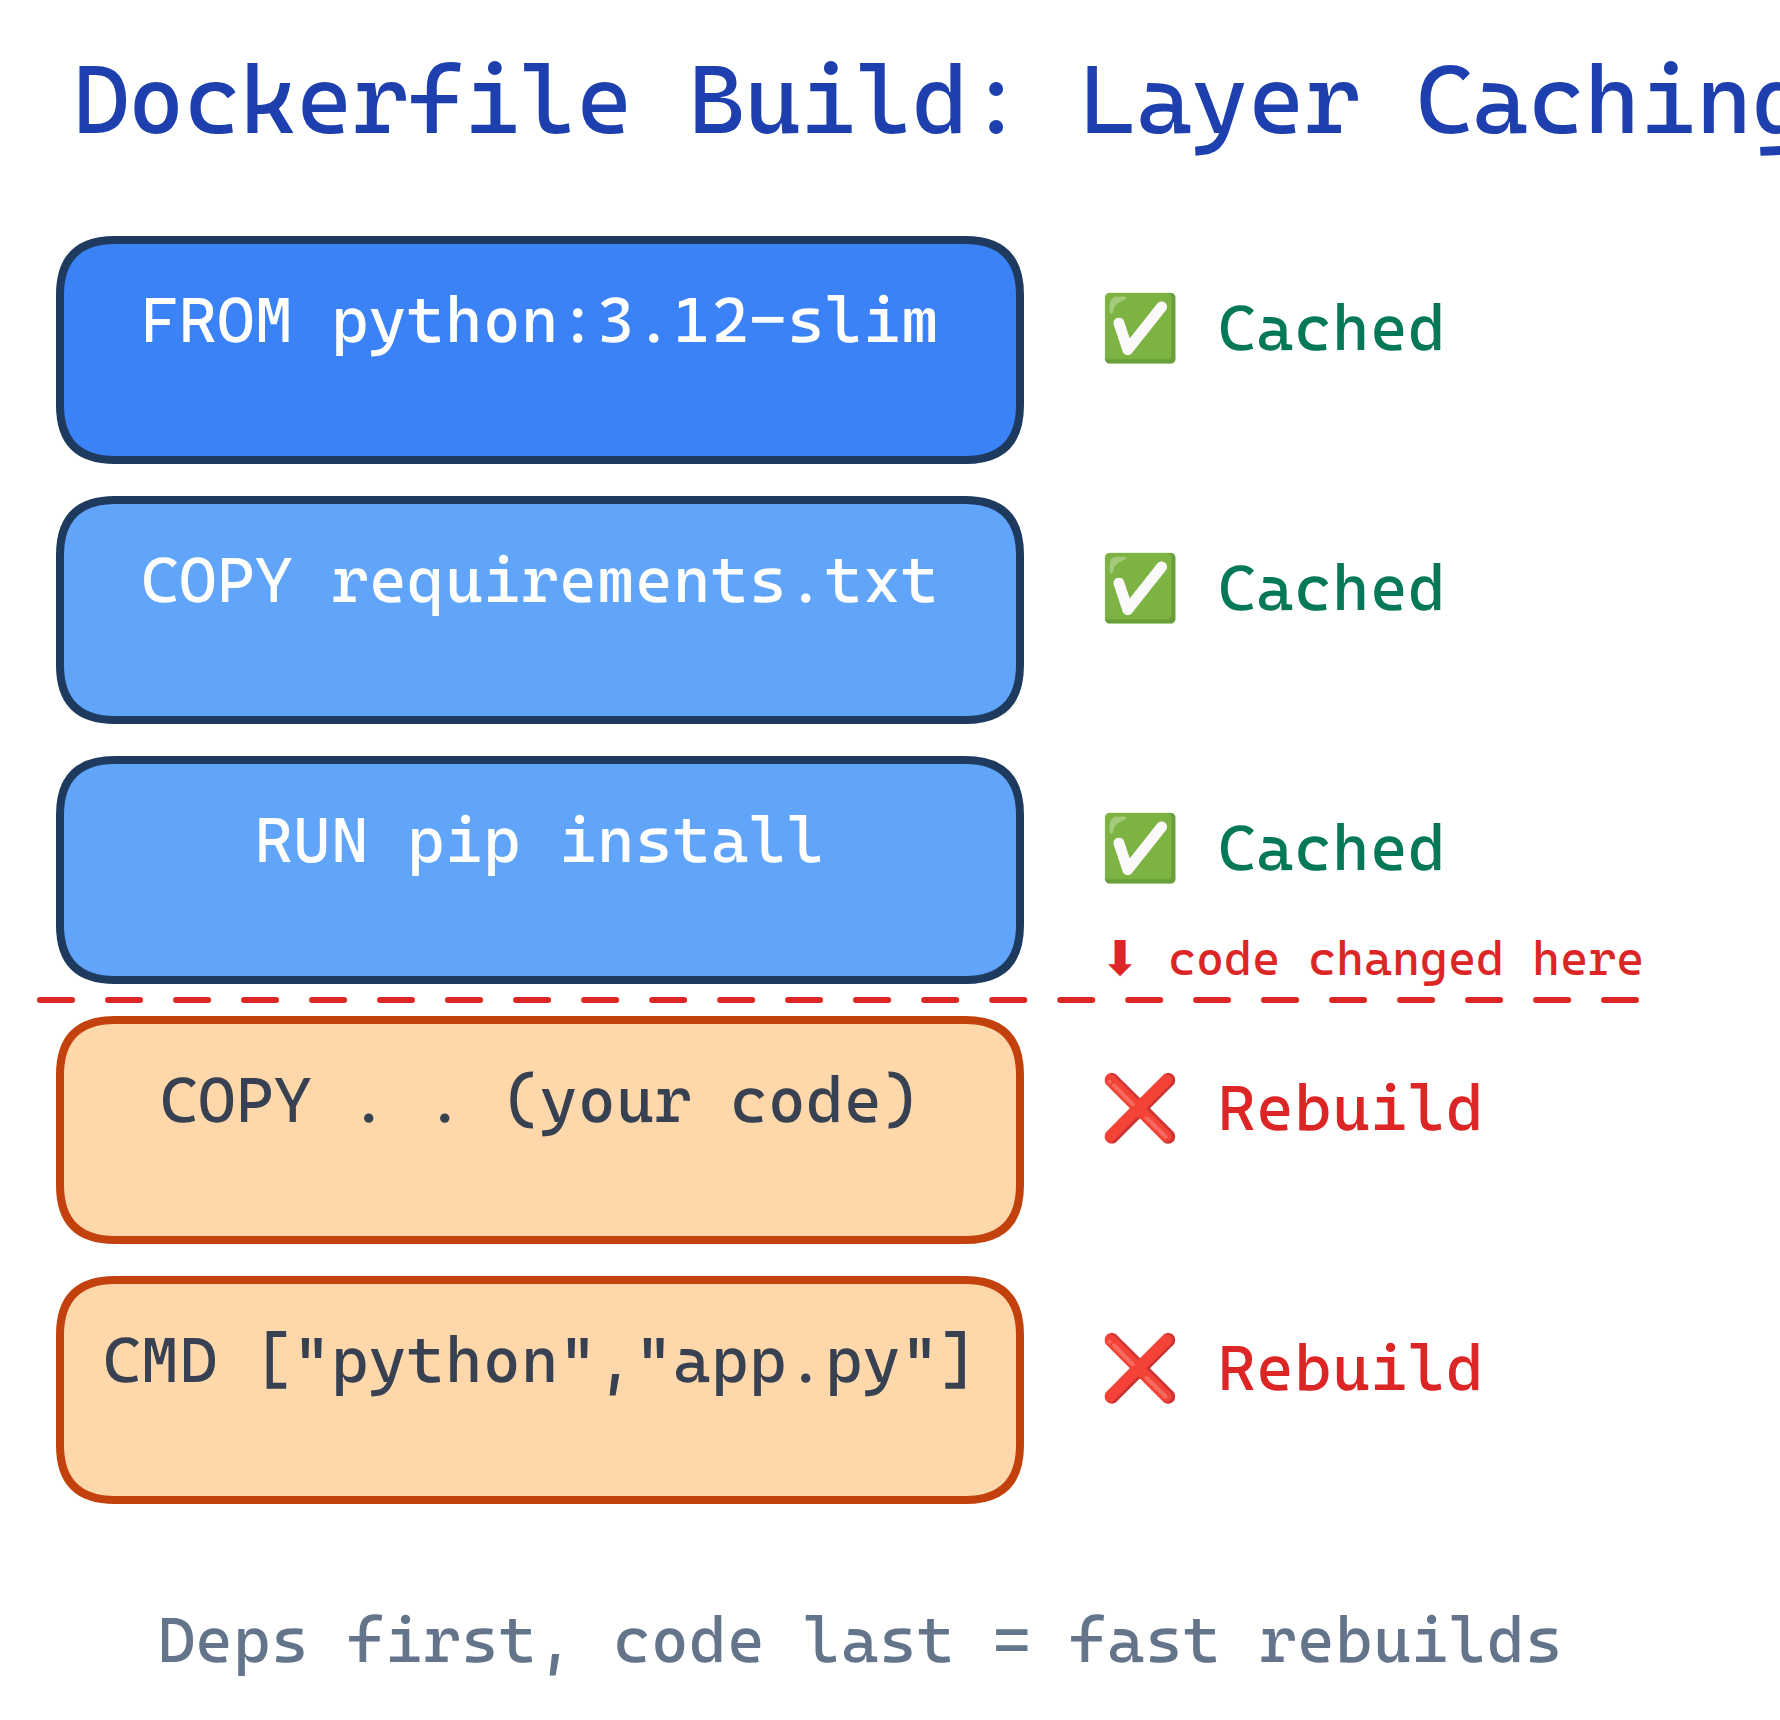
Task: Click the checkmark next to COPY requirements.txt
Action: pos(1138,588)
